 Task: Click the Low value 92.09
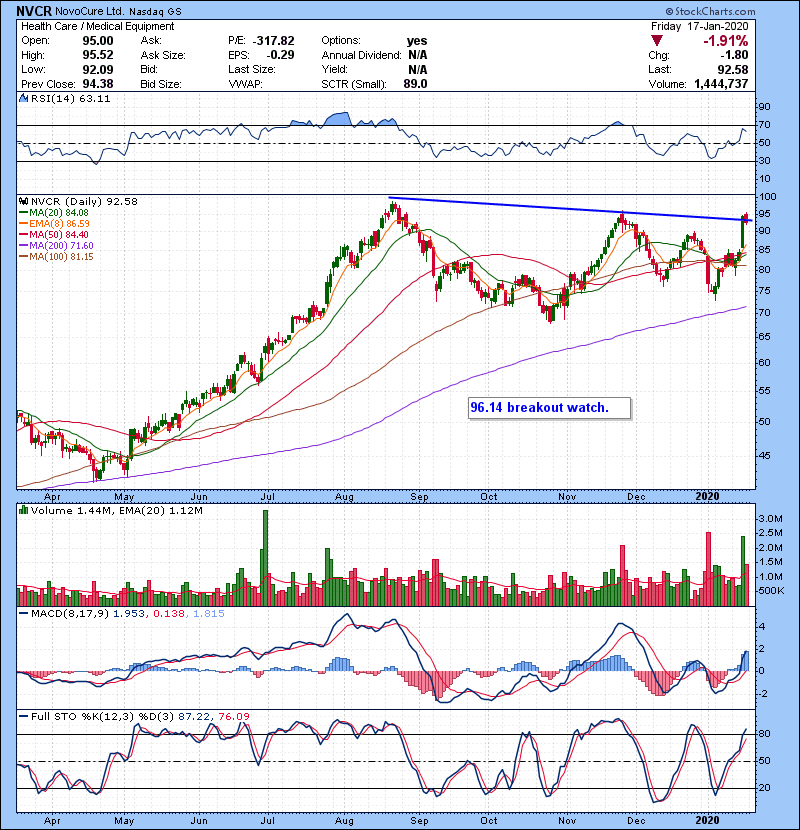click(x=97, y=69)
